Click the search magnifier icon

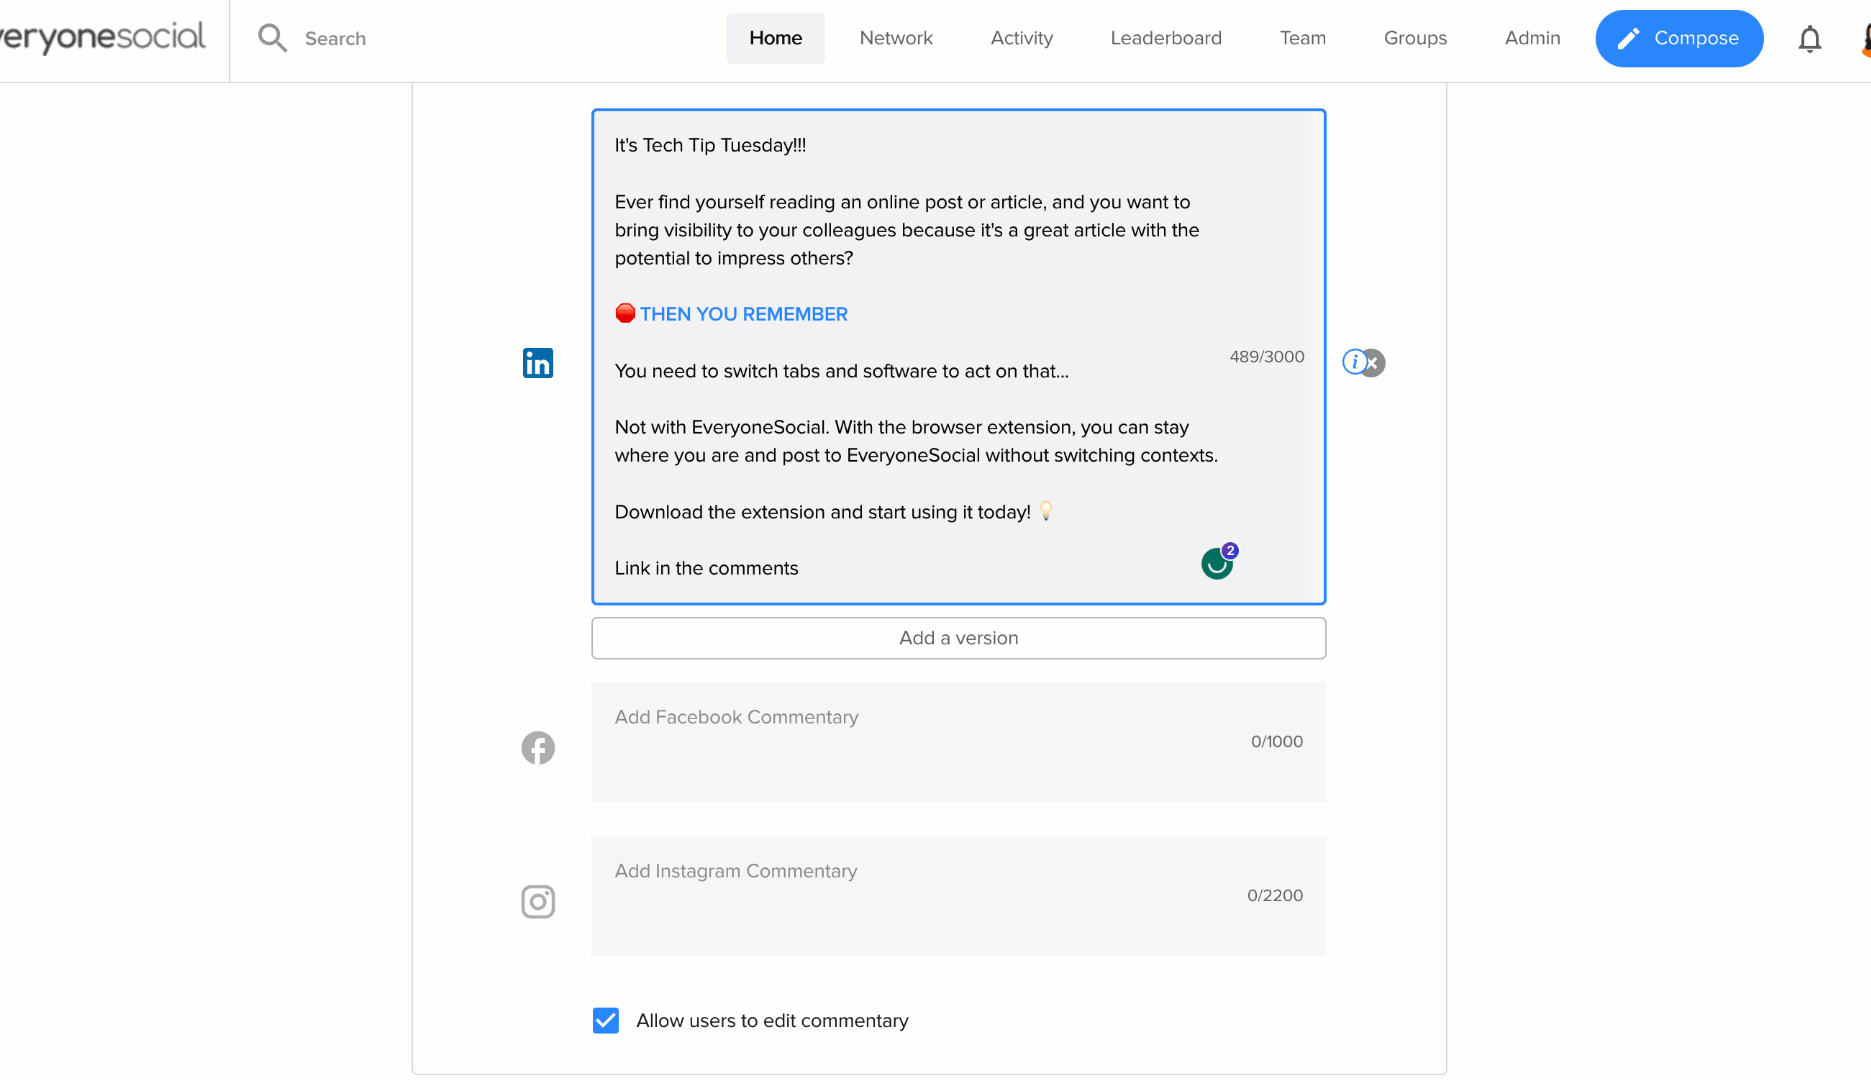click(x=272, y=38)
